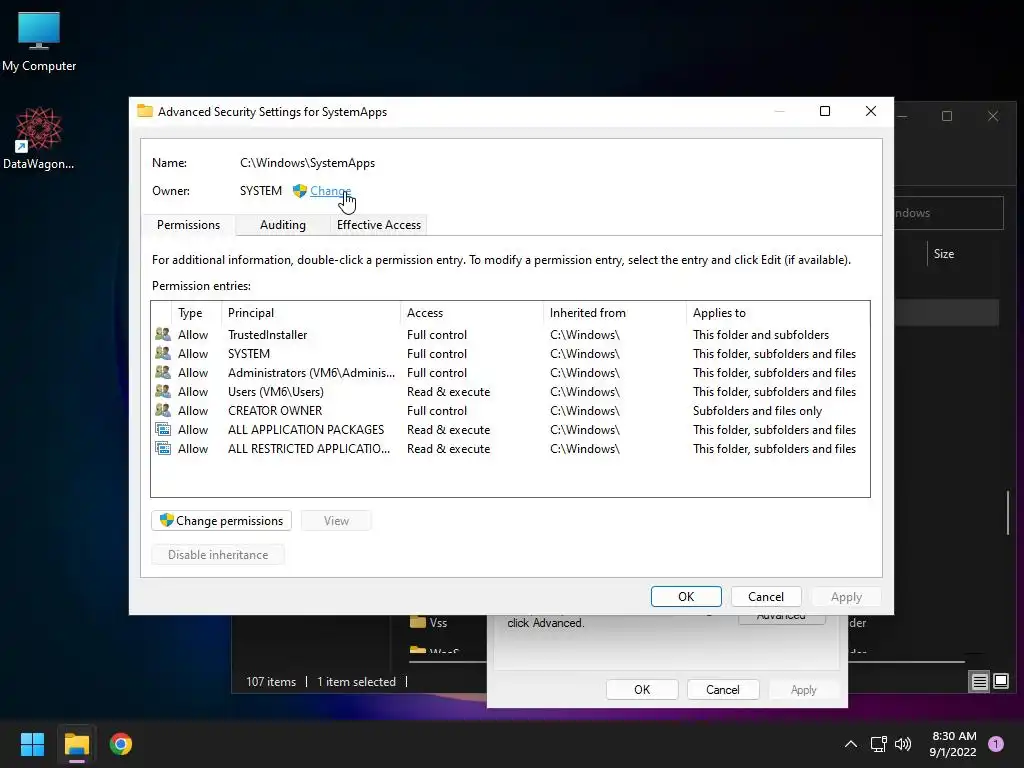This screenshot has height=768, width=1024.
Task: Cancel the Advanced Security Settings dialog
Action: click(765, 596)
